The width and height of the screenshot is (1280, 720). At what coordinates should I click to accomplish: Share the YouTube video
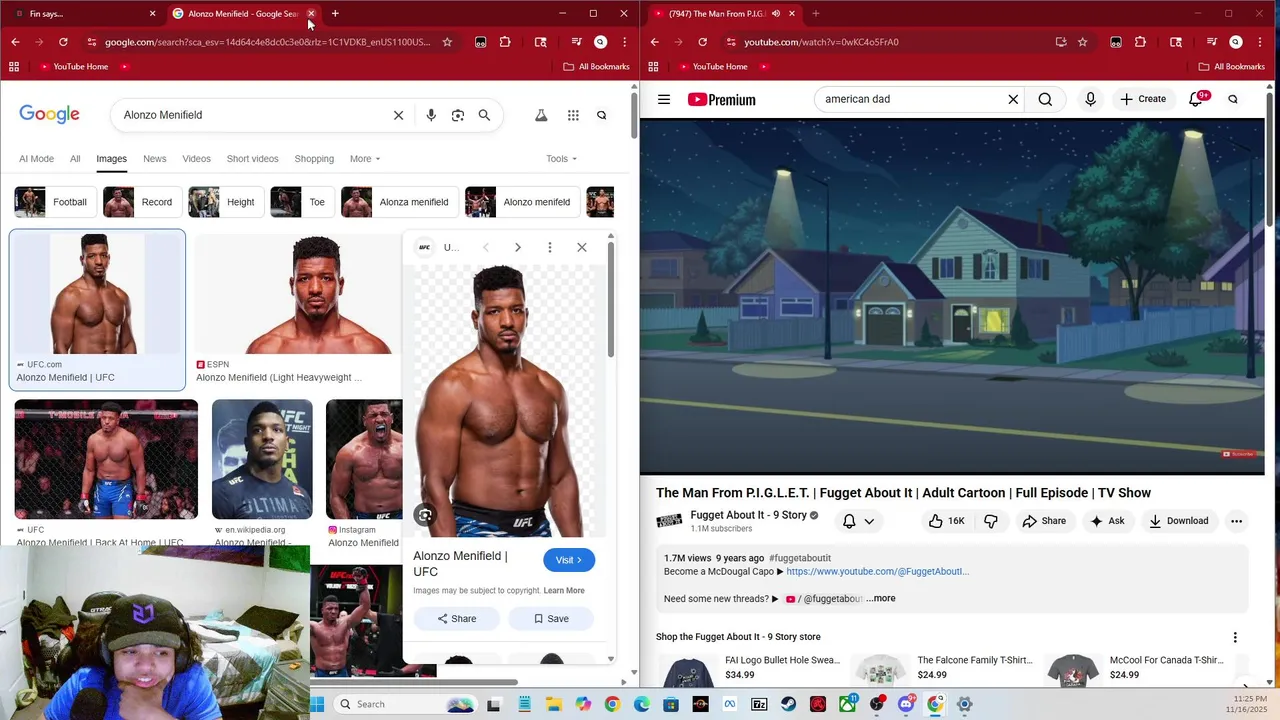1043,521
